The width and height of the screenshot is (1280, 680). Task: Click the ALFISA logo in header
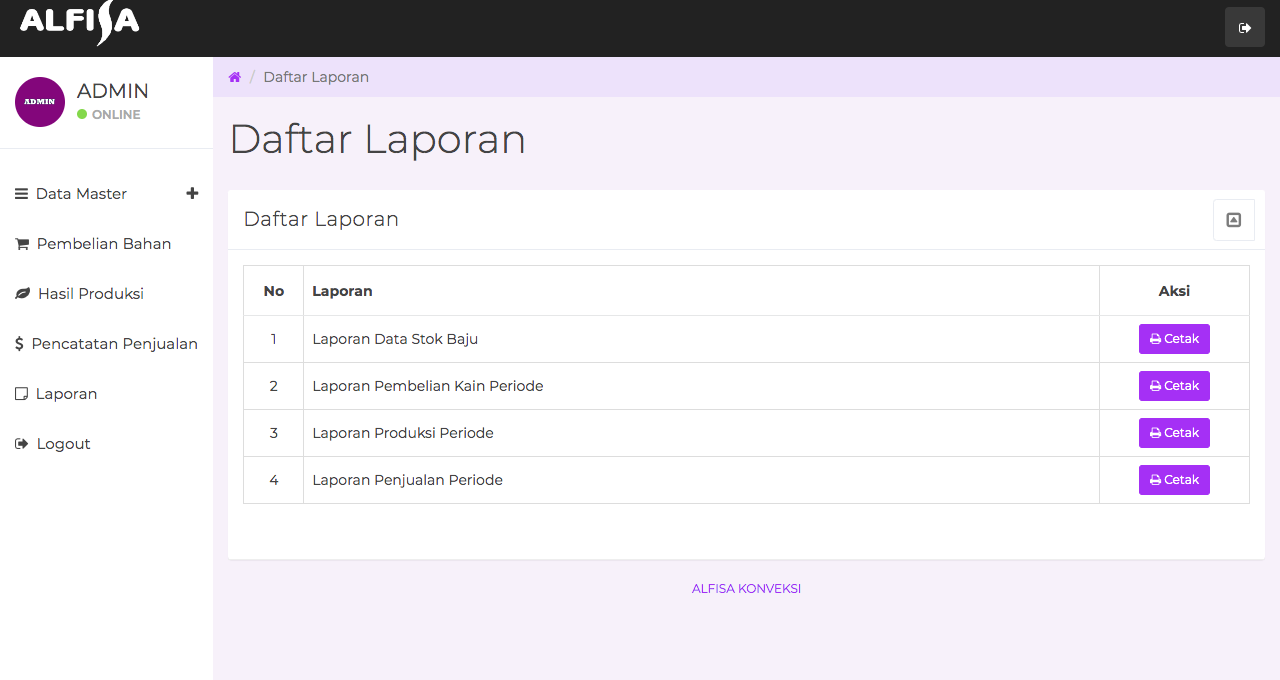coord(80,23)
